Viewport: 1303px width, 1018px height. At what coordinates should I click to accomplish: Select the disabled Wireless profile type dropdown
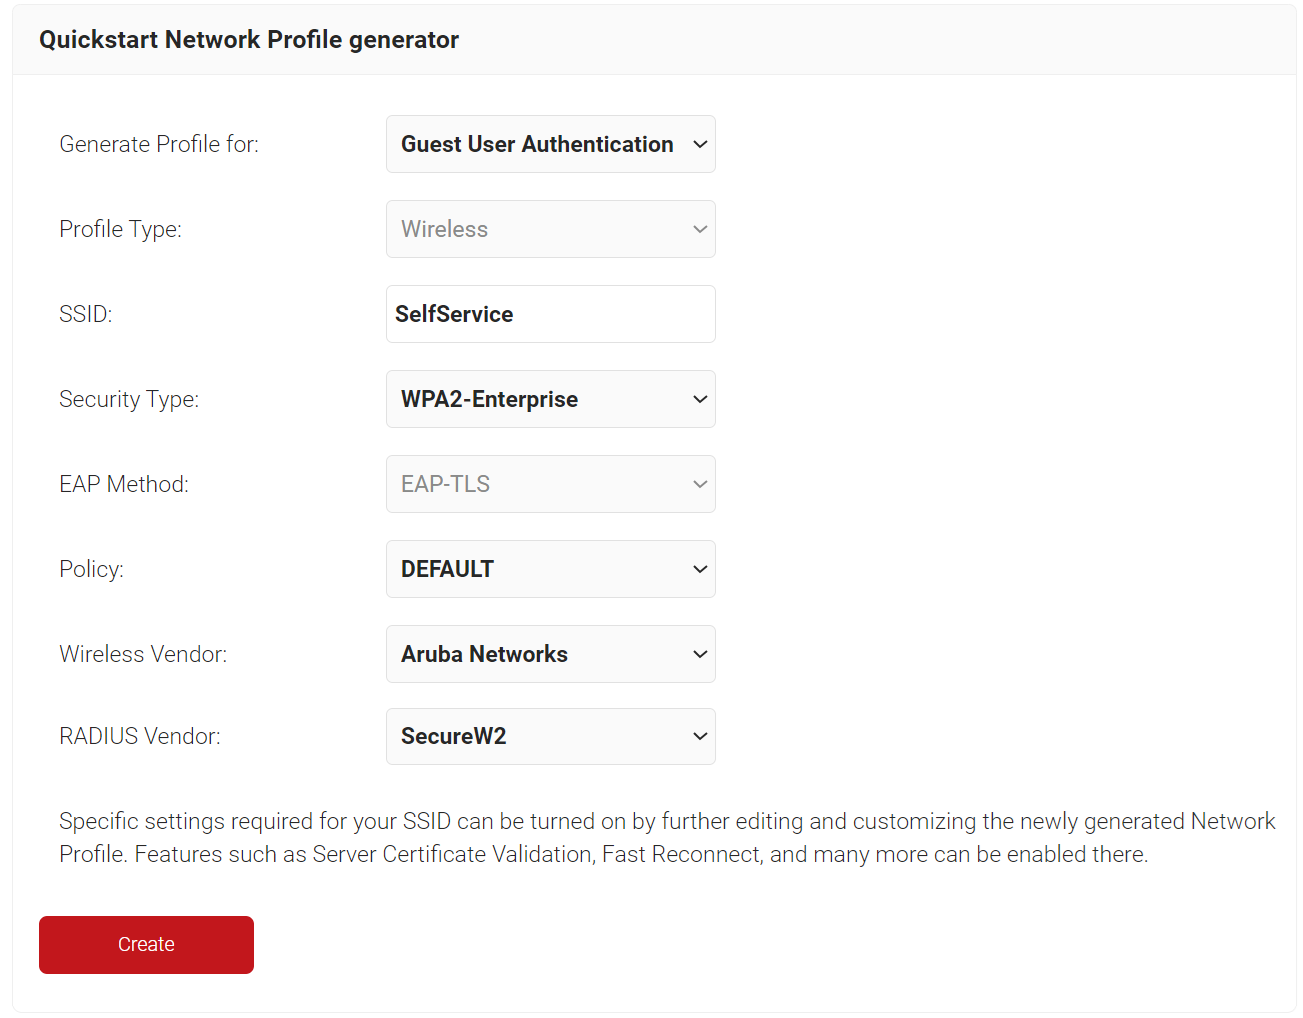pyautogui.click(x=550, y=229)
